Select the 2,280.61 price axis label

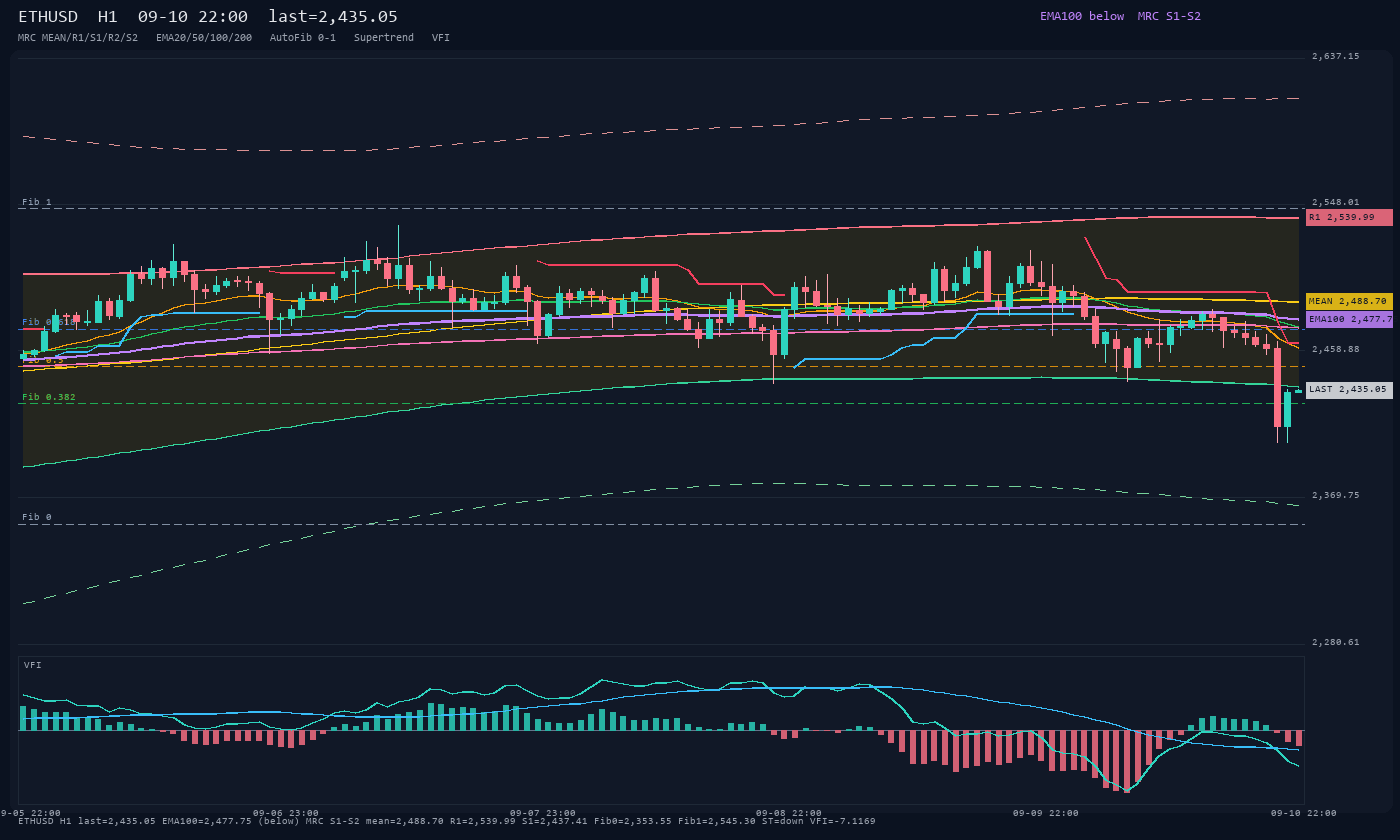[x=1336, y=642]
